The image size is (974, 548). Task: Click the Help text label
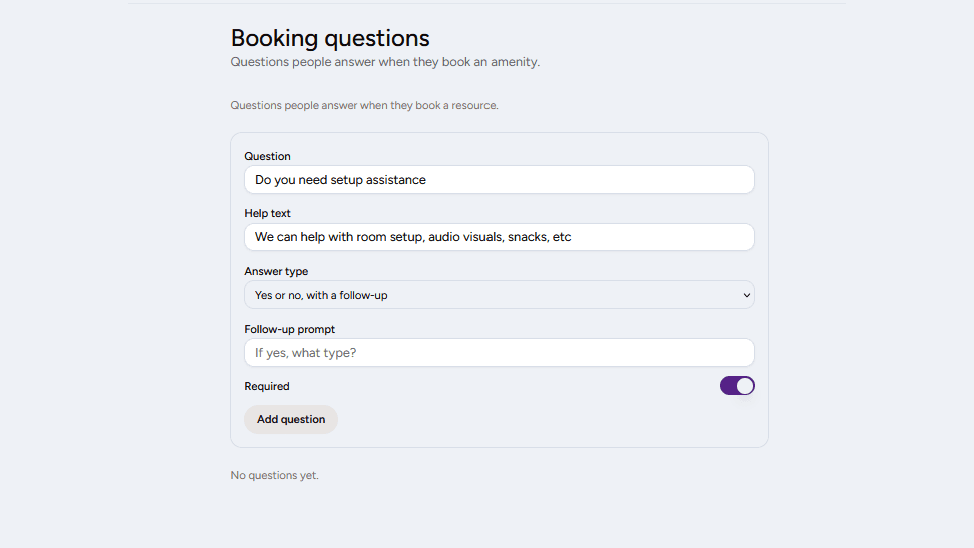click(x=267, y=213)
